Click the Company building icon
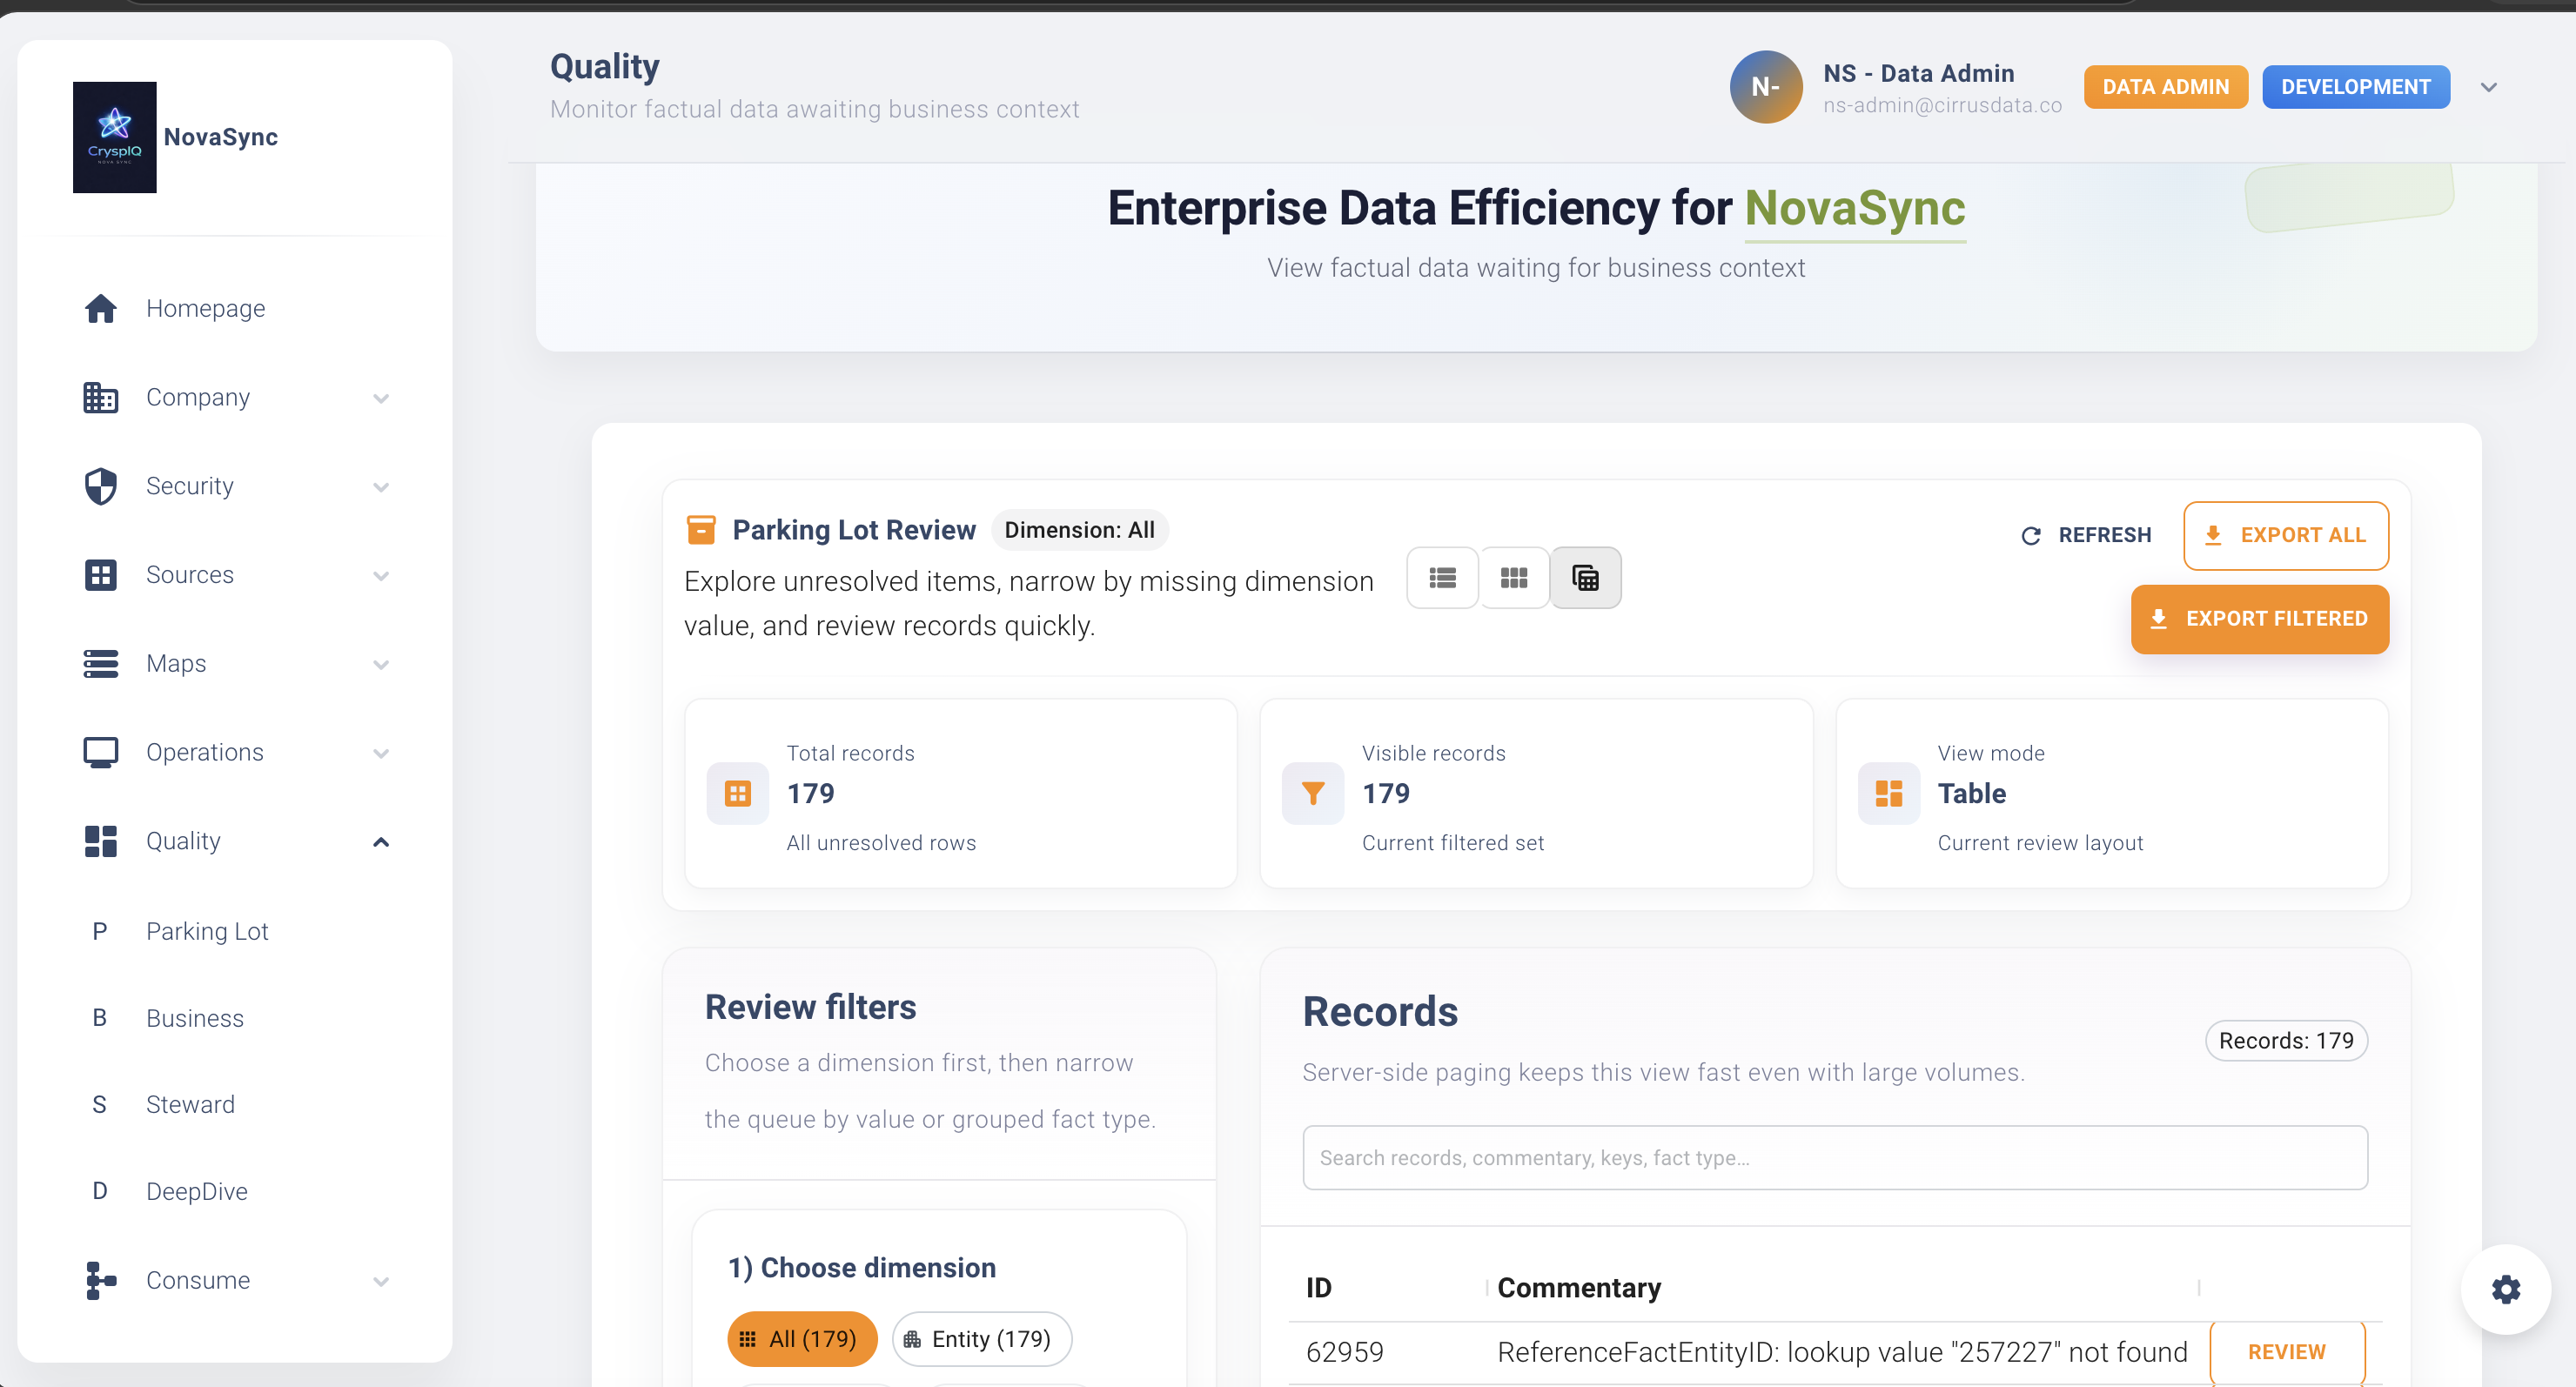The height and width of the screenshot is (1387, 2576). 100,398
